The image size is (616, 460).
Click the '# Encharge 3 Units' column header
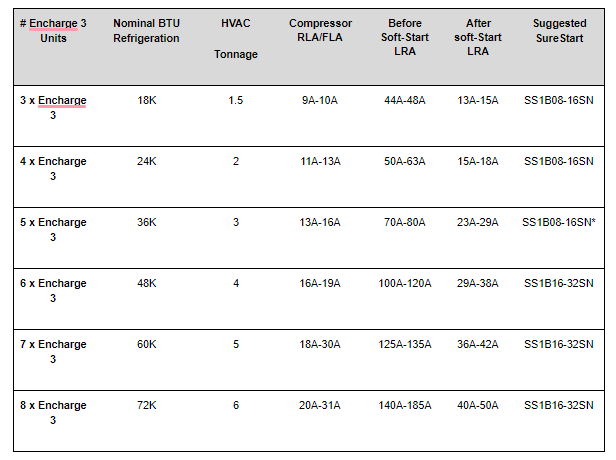click(53, 31)
